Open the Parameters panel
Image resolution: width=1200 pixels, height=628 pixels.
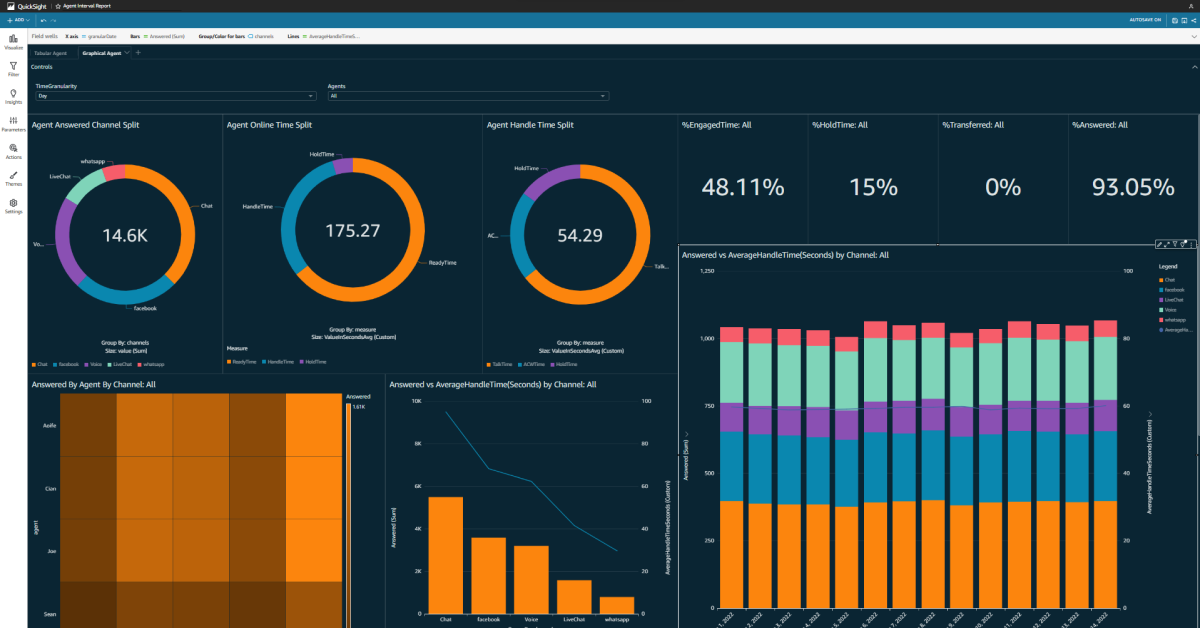coord(12,124)
